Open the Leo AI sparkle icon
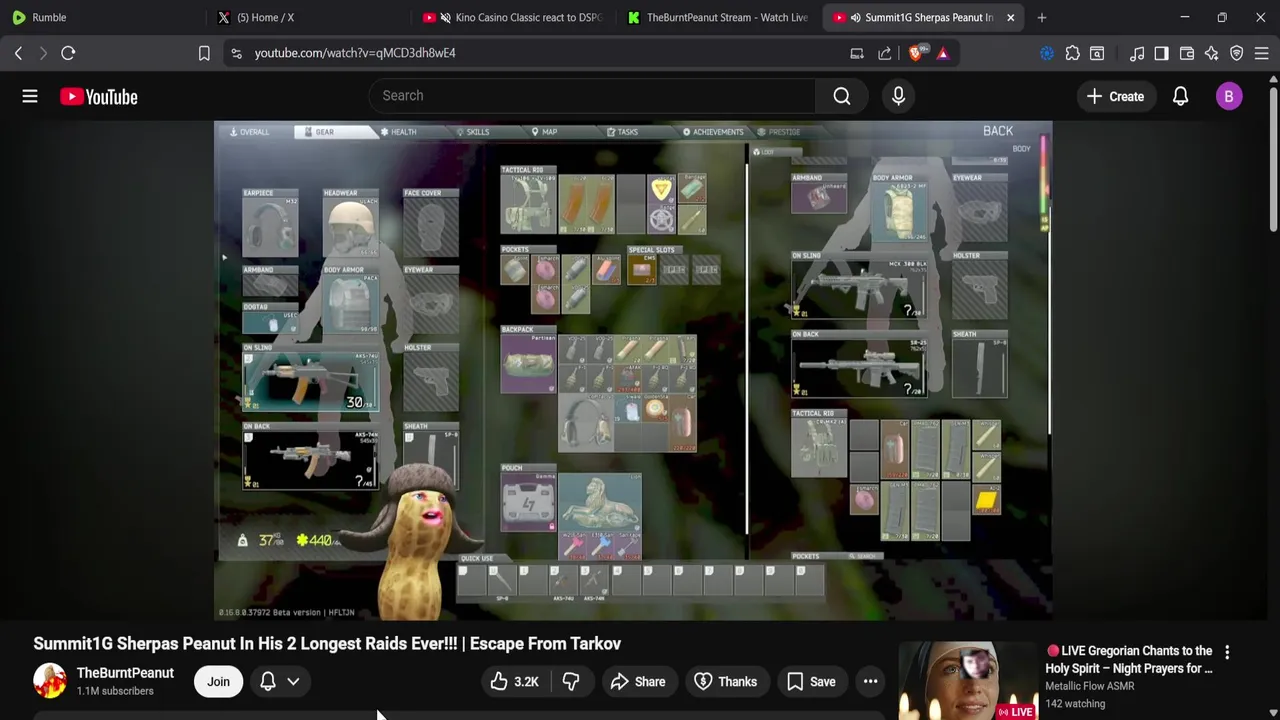1280x720 pixels. point(1212,53)
